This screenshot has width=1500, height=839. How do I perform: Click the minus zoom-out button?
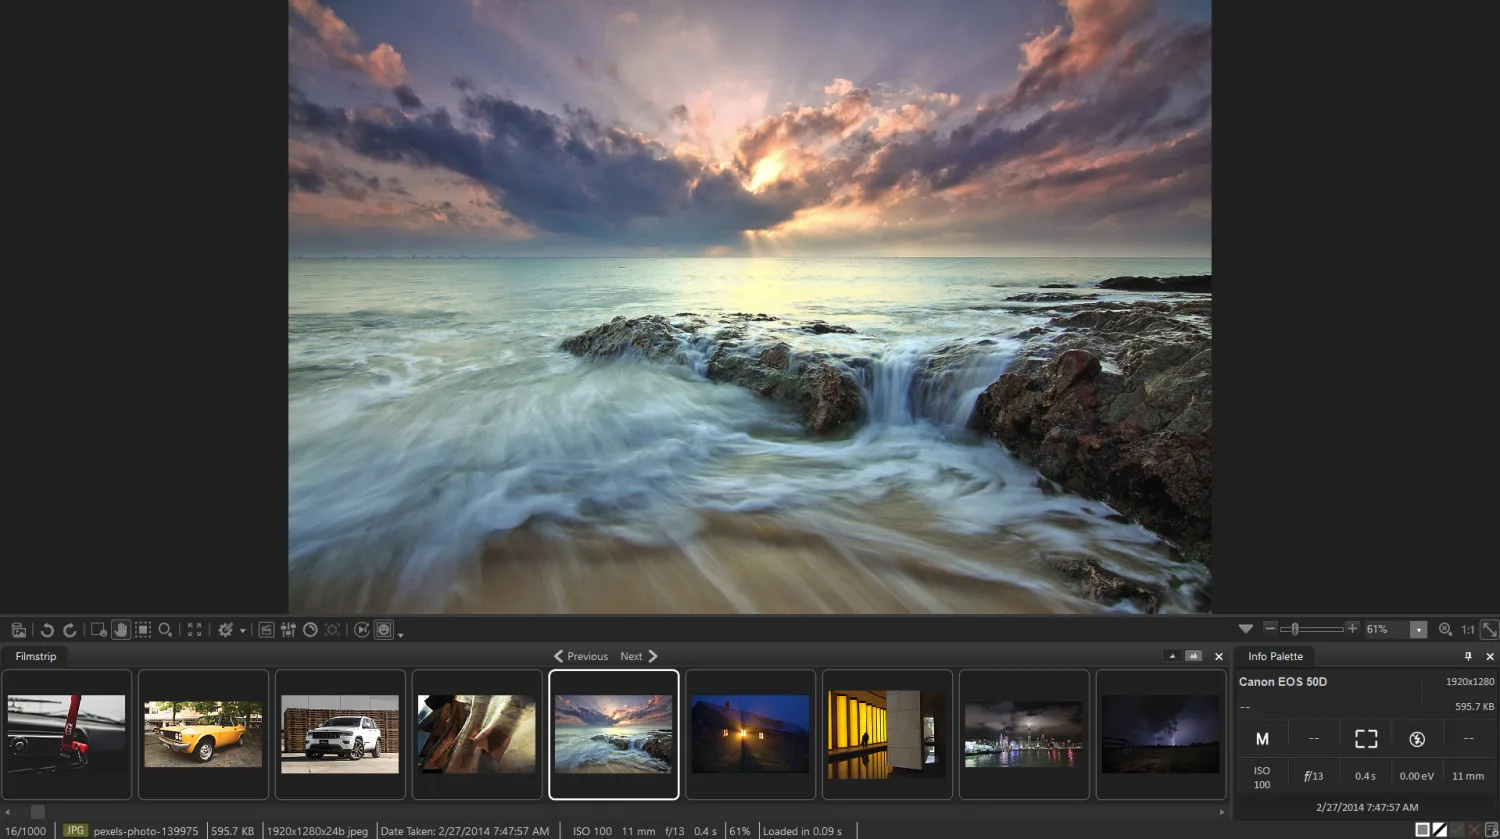point(1270,628)
